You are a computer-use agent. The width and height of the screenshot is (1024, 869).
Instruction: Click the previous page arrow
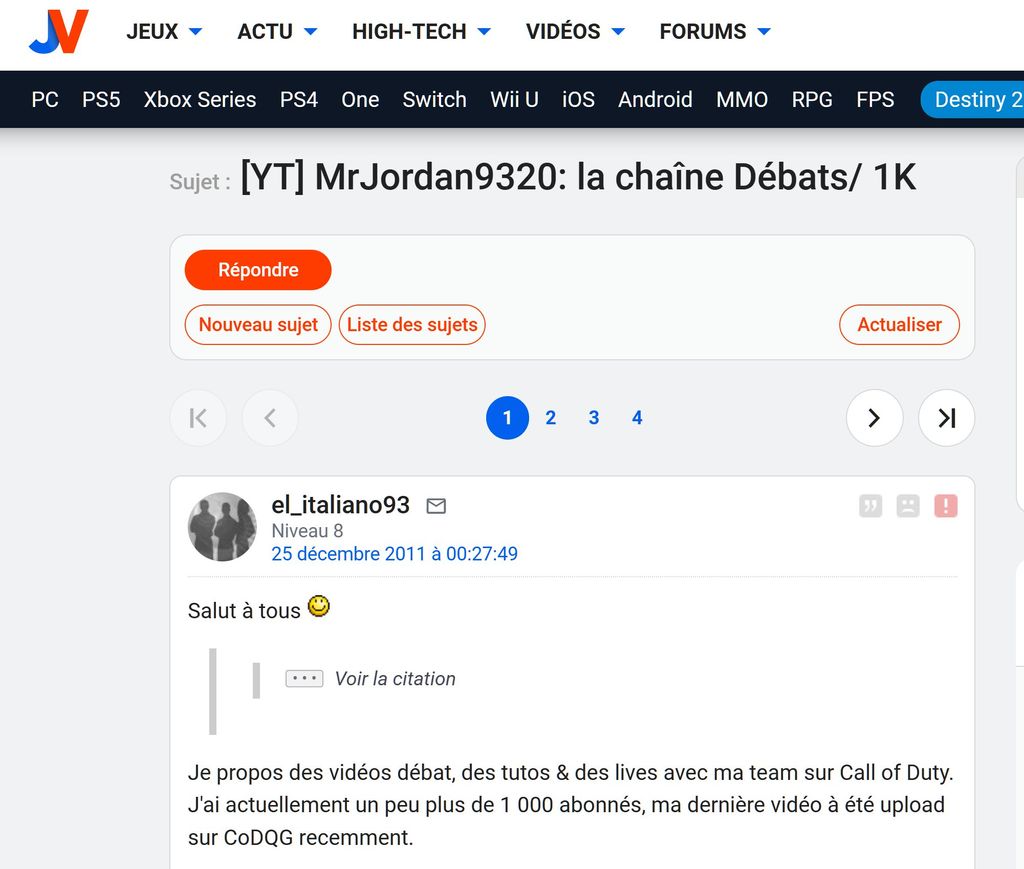[270, 418]
